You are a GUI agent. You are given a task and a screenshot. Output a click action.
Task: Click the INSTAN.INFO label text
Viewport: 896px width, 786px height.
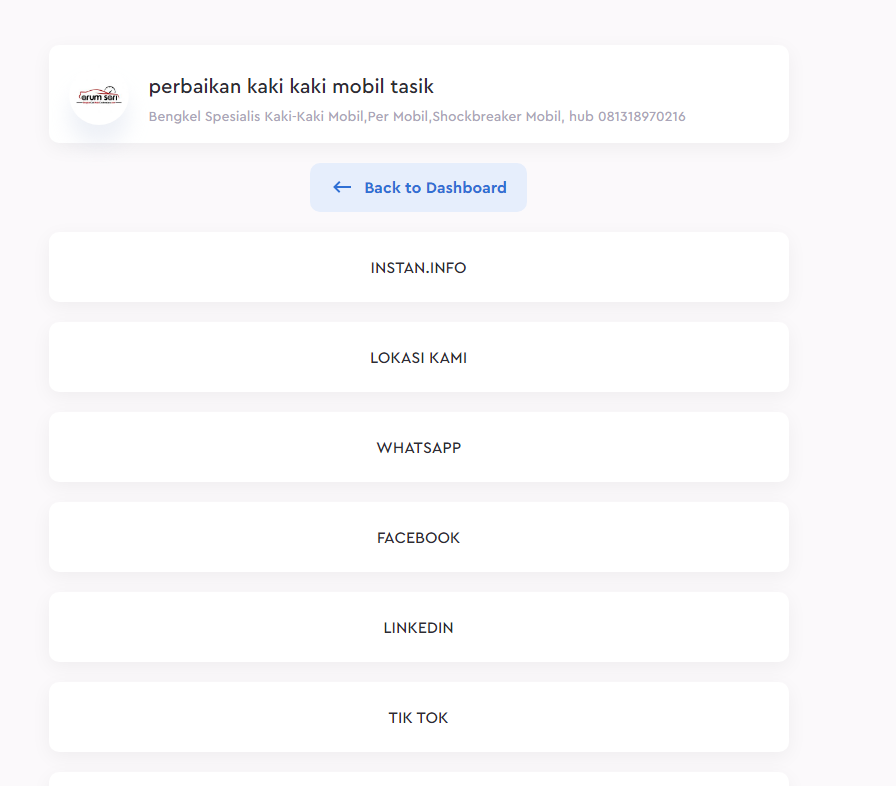tap(418, 268)
